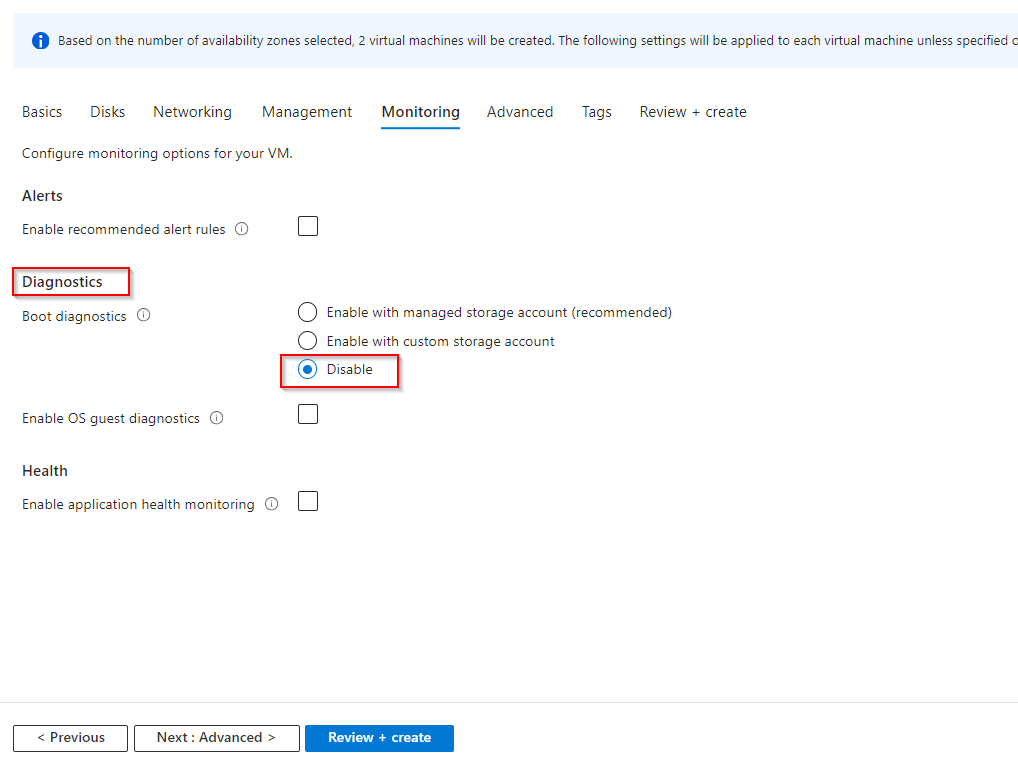Open the Tags tab
Screen dimensions: 1018x775
[597, 112]
